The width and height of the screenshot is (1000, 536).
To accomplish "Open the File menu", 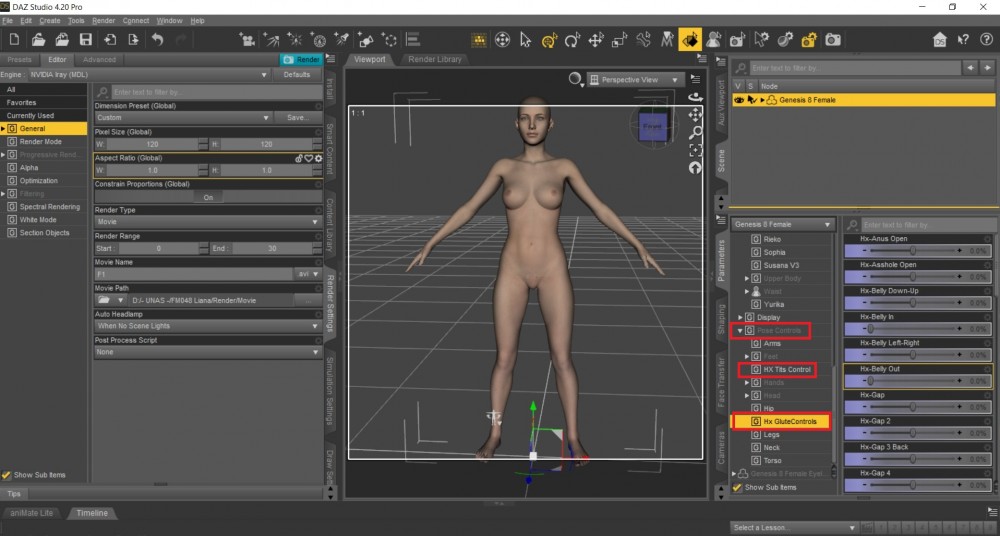I will [x=8, y=20].
